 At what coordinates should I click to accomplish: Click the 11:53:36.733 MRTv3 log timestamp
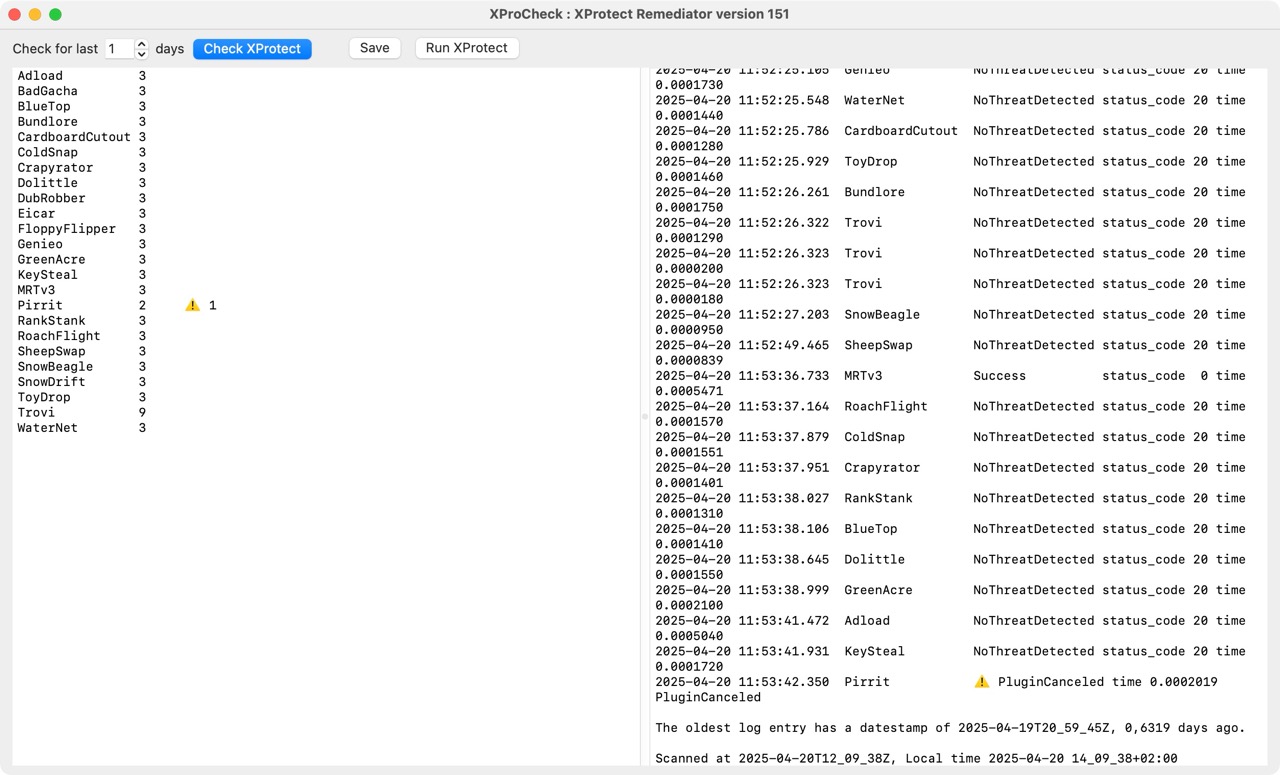tap(742, 376)
